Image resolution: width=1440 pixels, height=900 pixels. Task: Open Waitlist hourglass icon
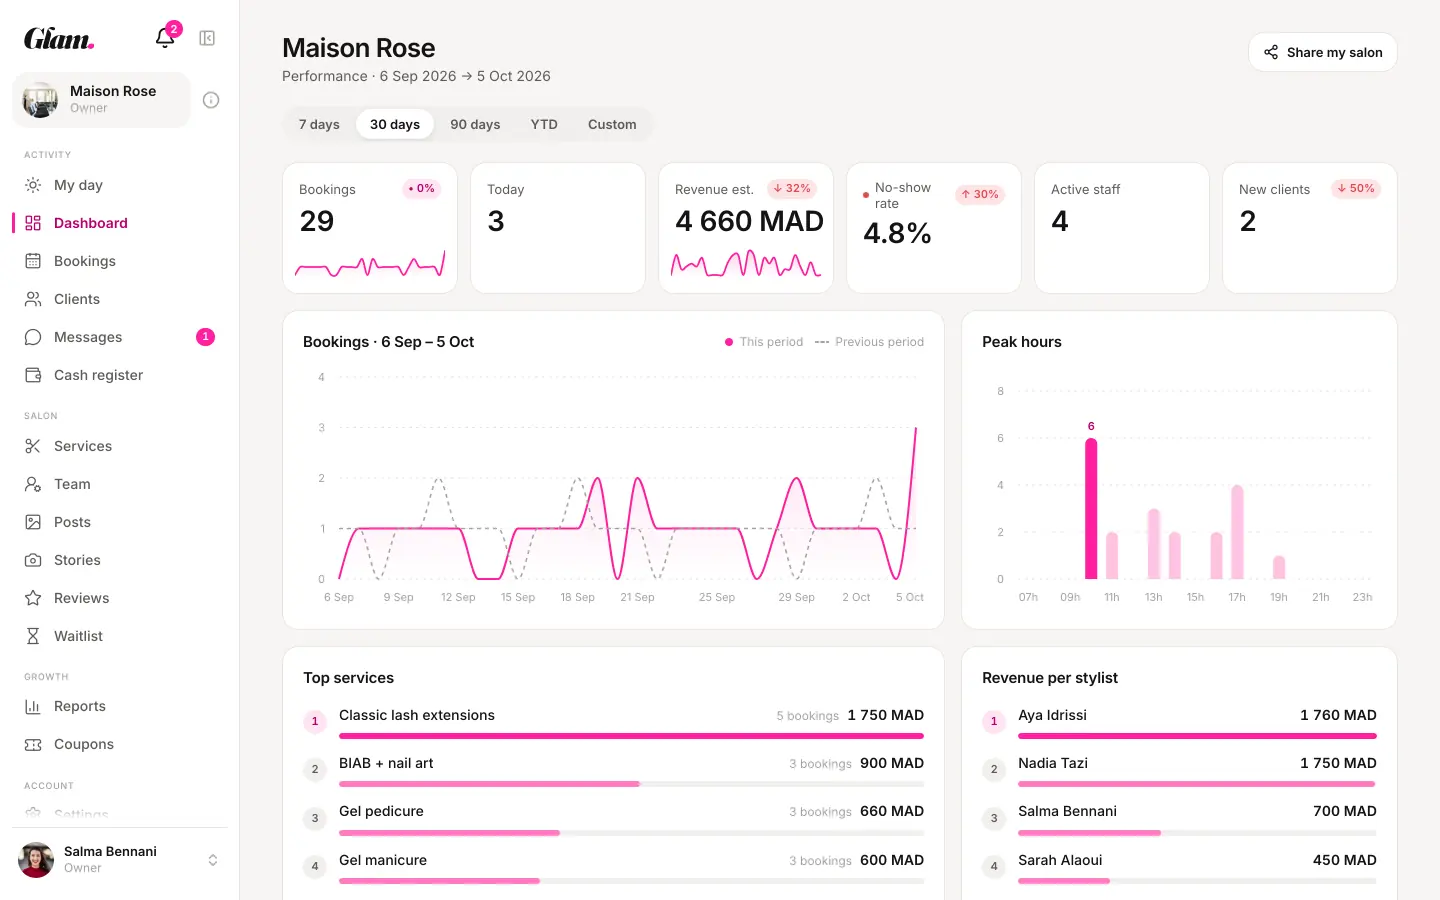pyautogui.click(x=33, y=636)
